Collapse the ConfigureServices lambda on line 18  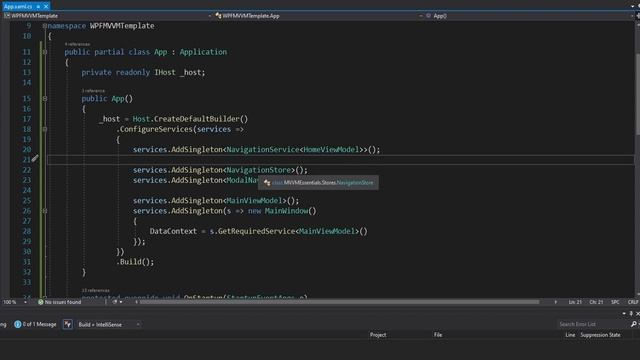click(x=45, y=129)
